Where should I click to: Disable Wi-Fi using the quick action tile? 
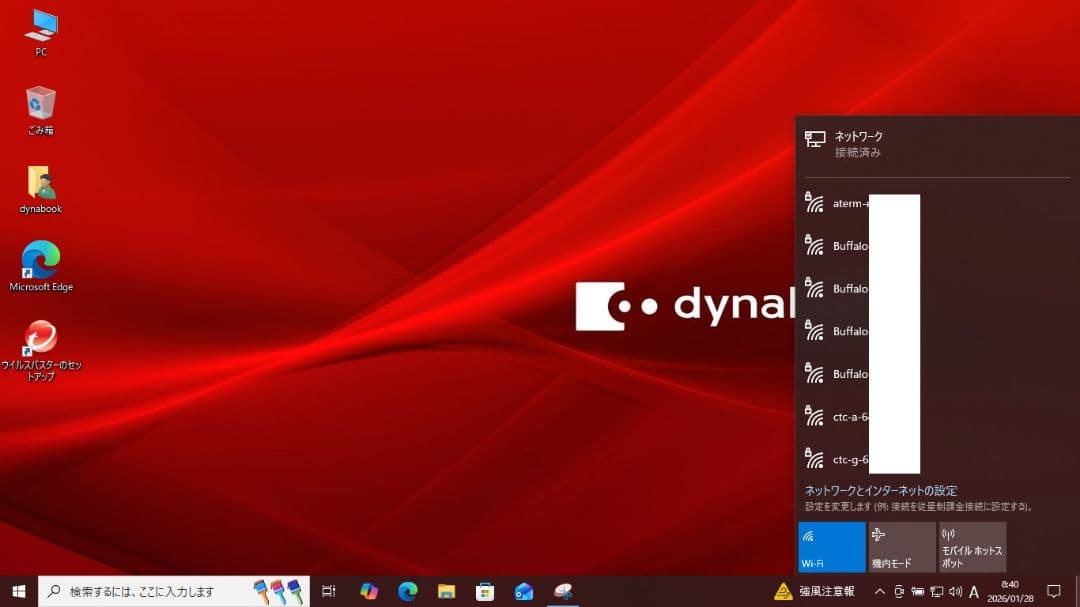(x=830, y=547)
